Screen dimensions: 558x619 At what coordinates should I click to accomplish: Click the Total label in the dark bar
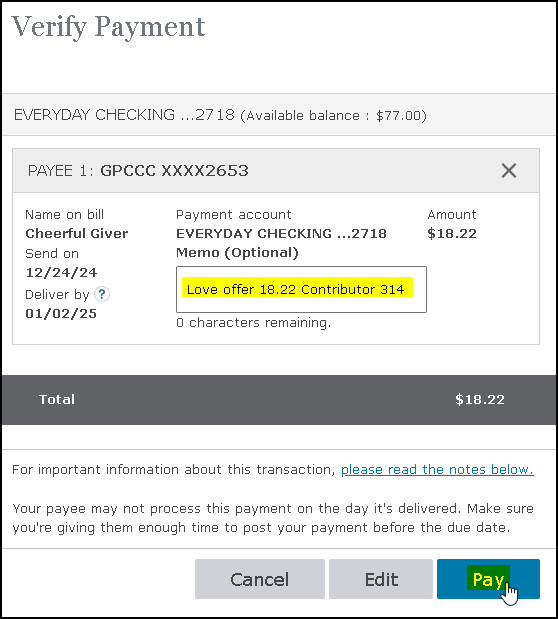(57, 400)
